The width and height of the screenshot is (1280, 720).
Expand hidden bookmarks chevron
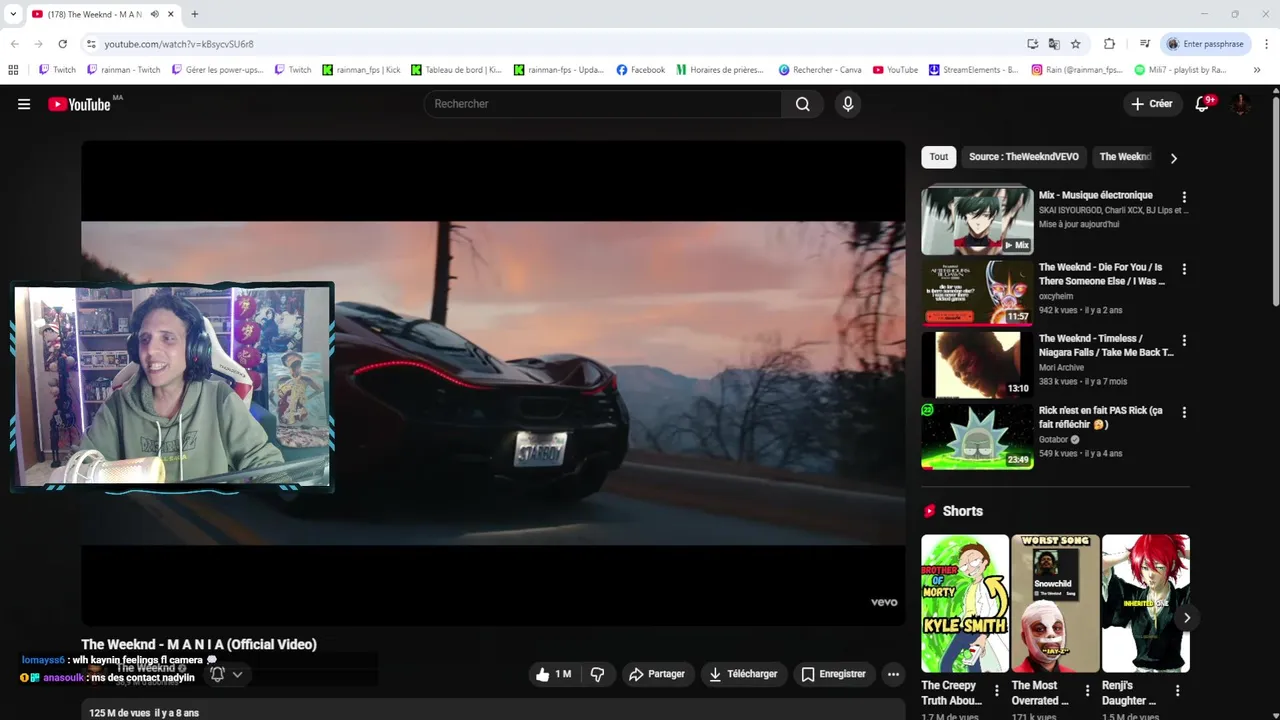coord(1257,70)
